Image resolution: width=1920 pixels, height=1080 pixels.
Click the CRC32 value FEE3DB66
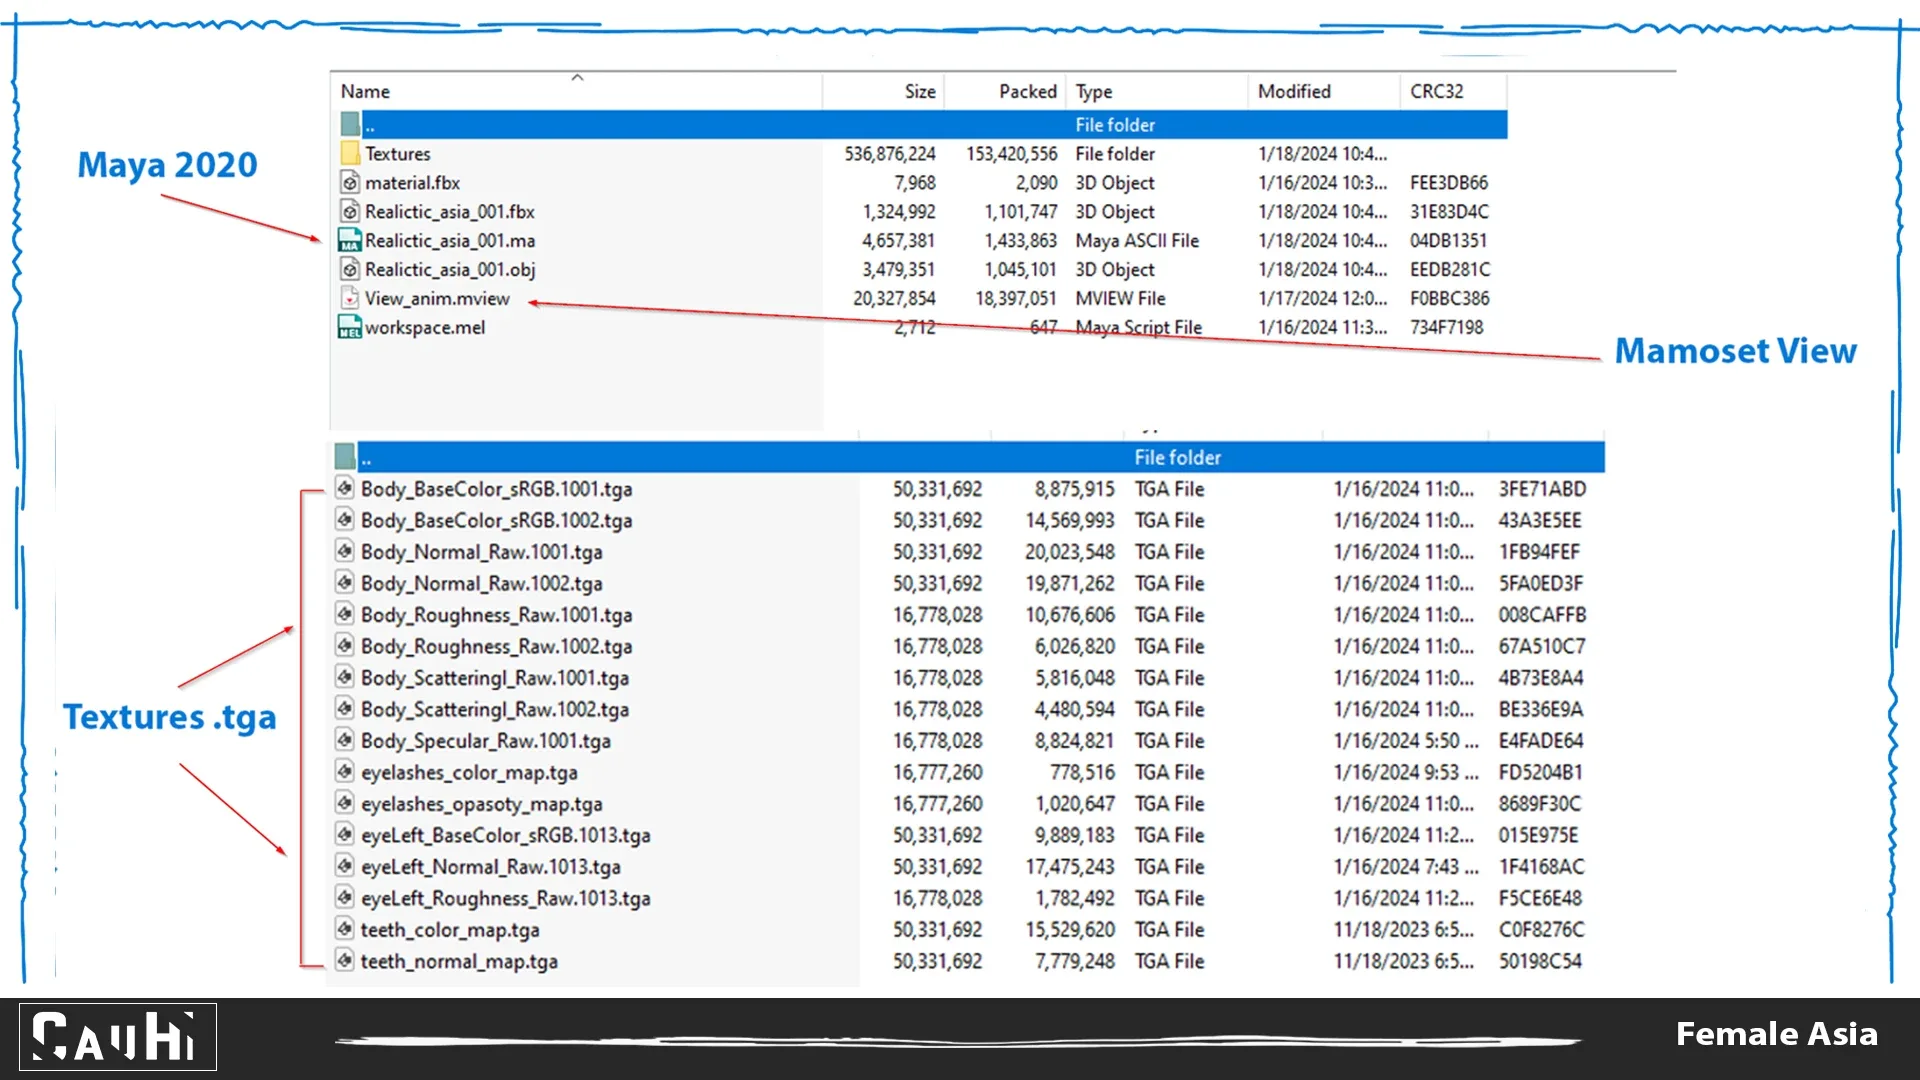tap(1449, 182)
